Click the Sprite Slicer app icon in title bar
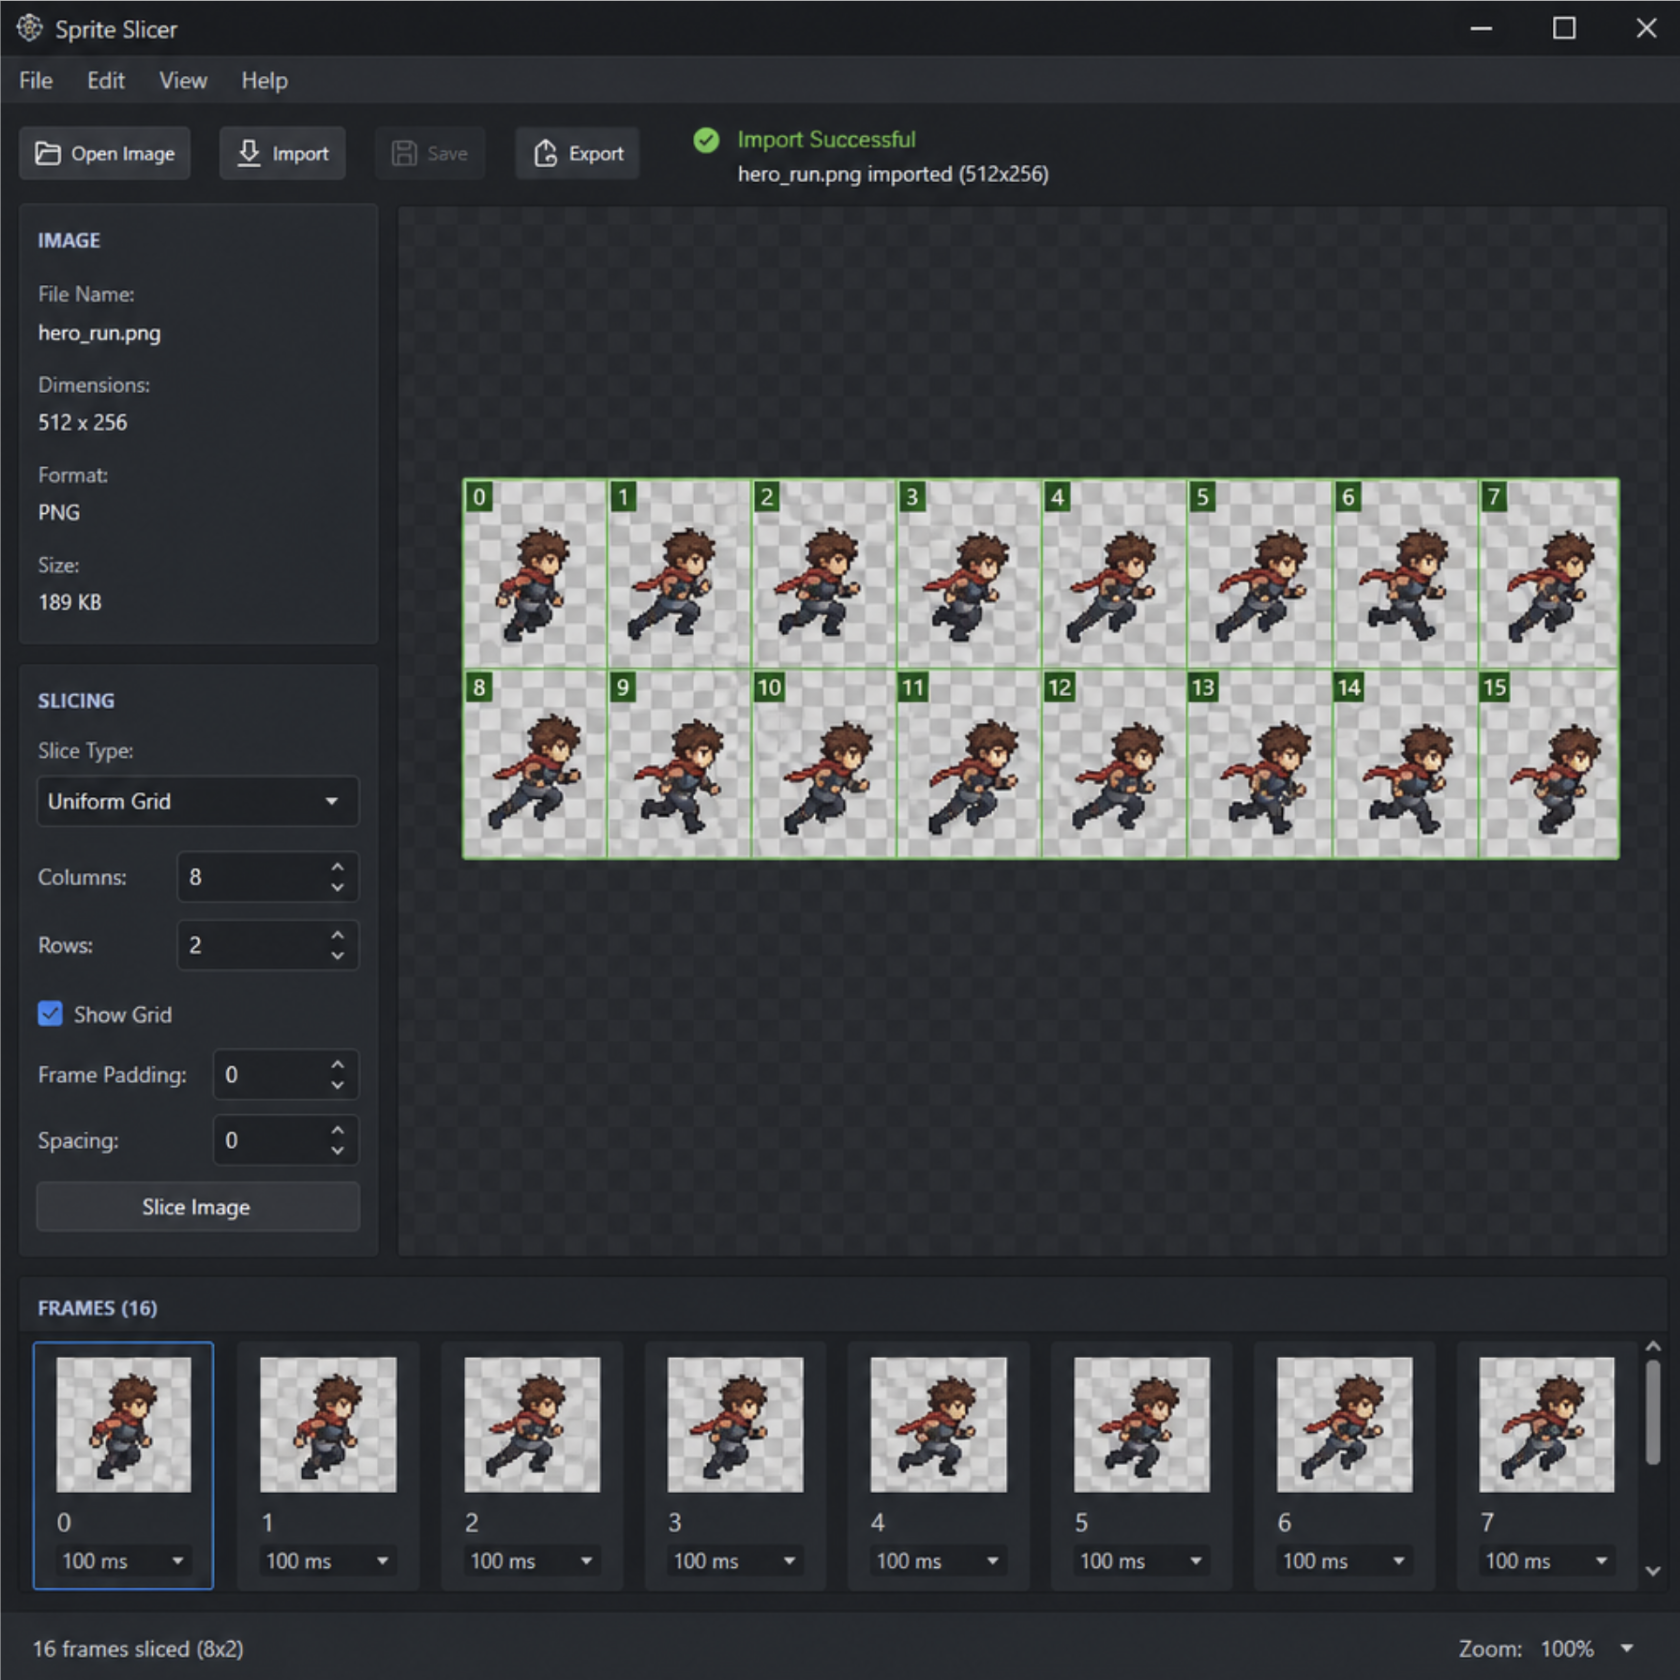1680x1680 pixels. 30,28
